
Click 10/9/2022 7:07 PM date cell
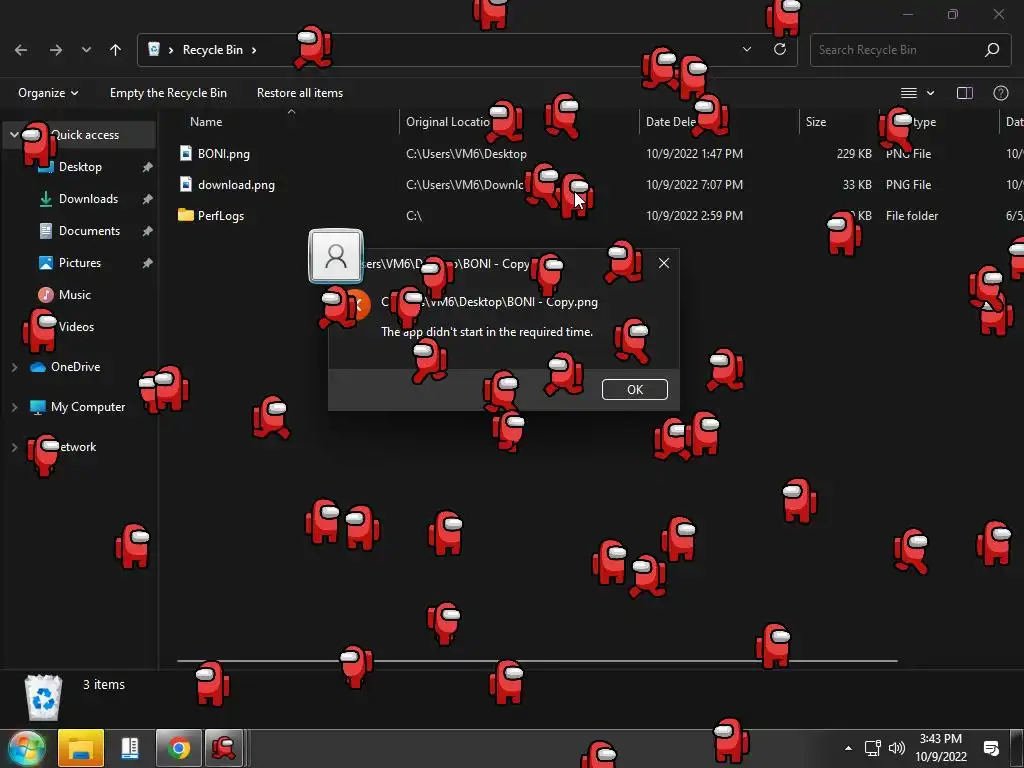tap(694, 185)
